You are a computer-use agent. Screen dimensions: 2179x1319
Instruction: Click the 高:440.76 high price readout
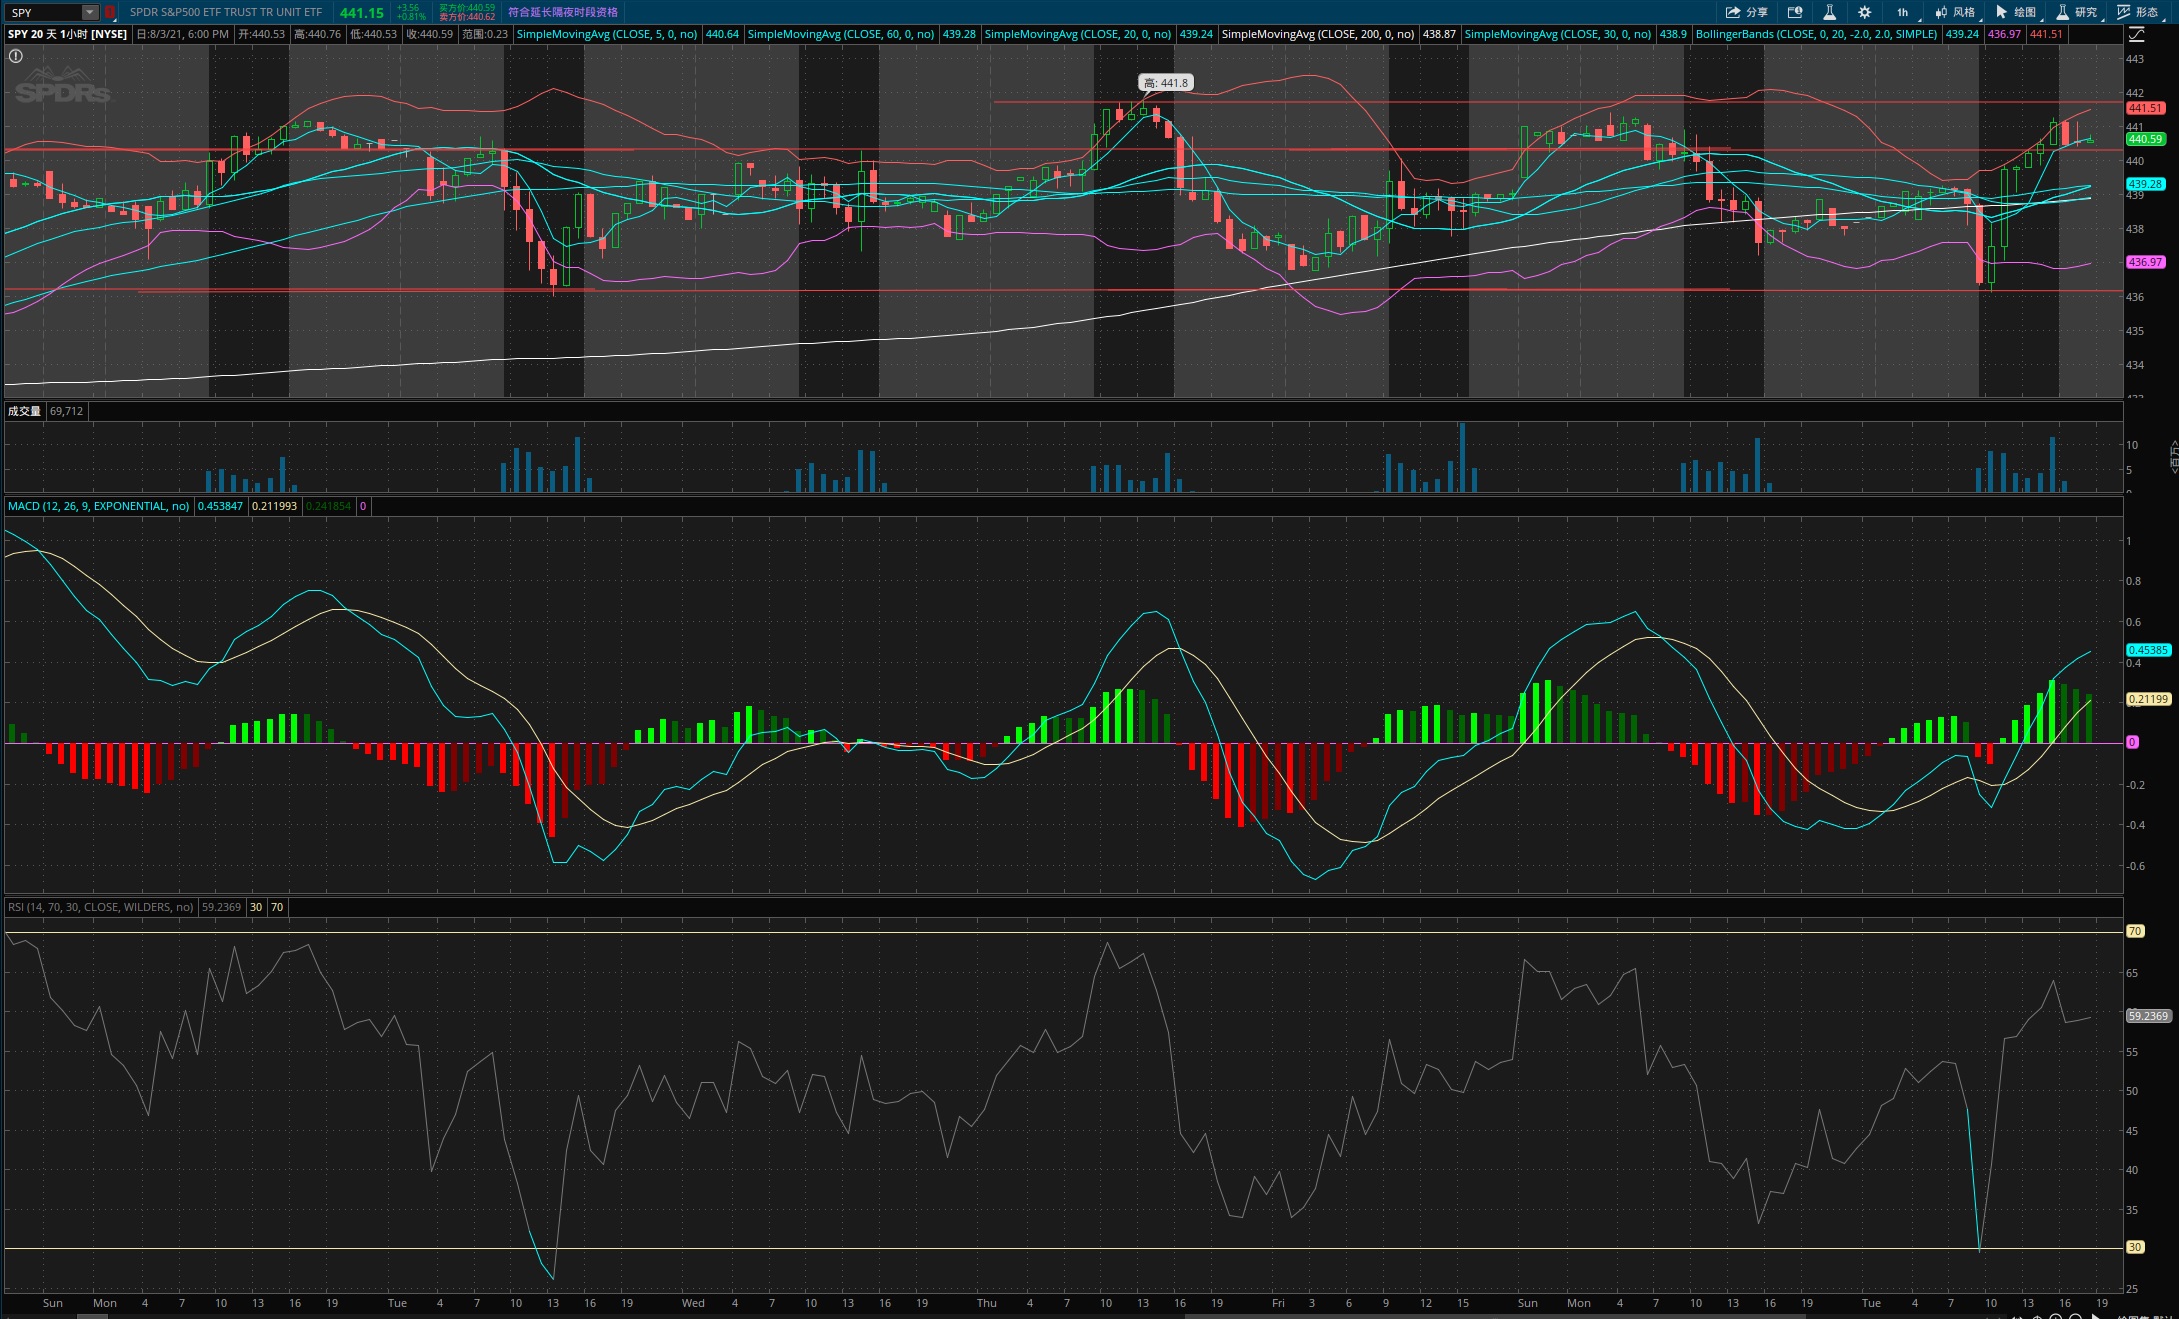tap(318, 34)
